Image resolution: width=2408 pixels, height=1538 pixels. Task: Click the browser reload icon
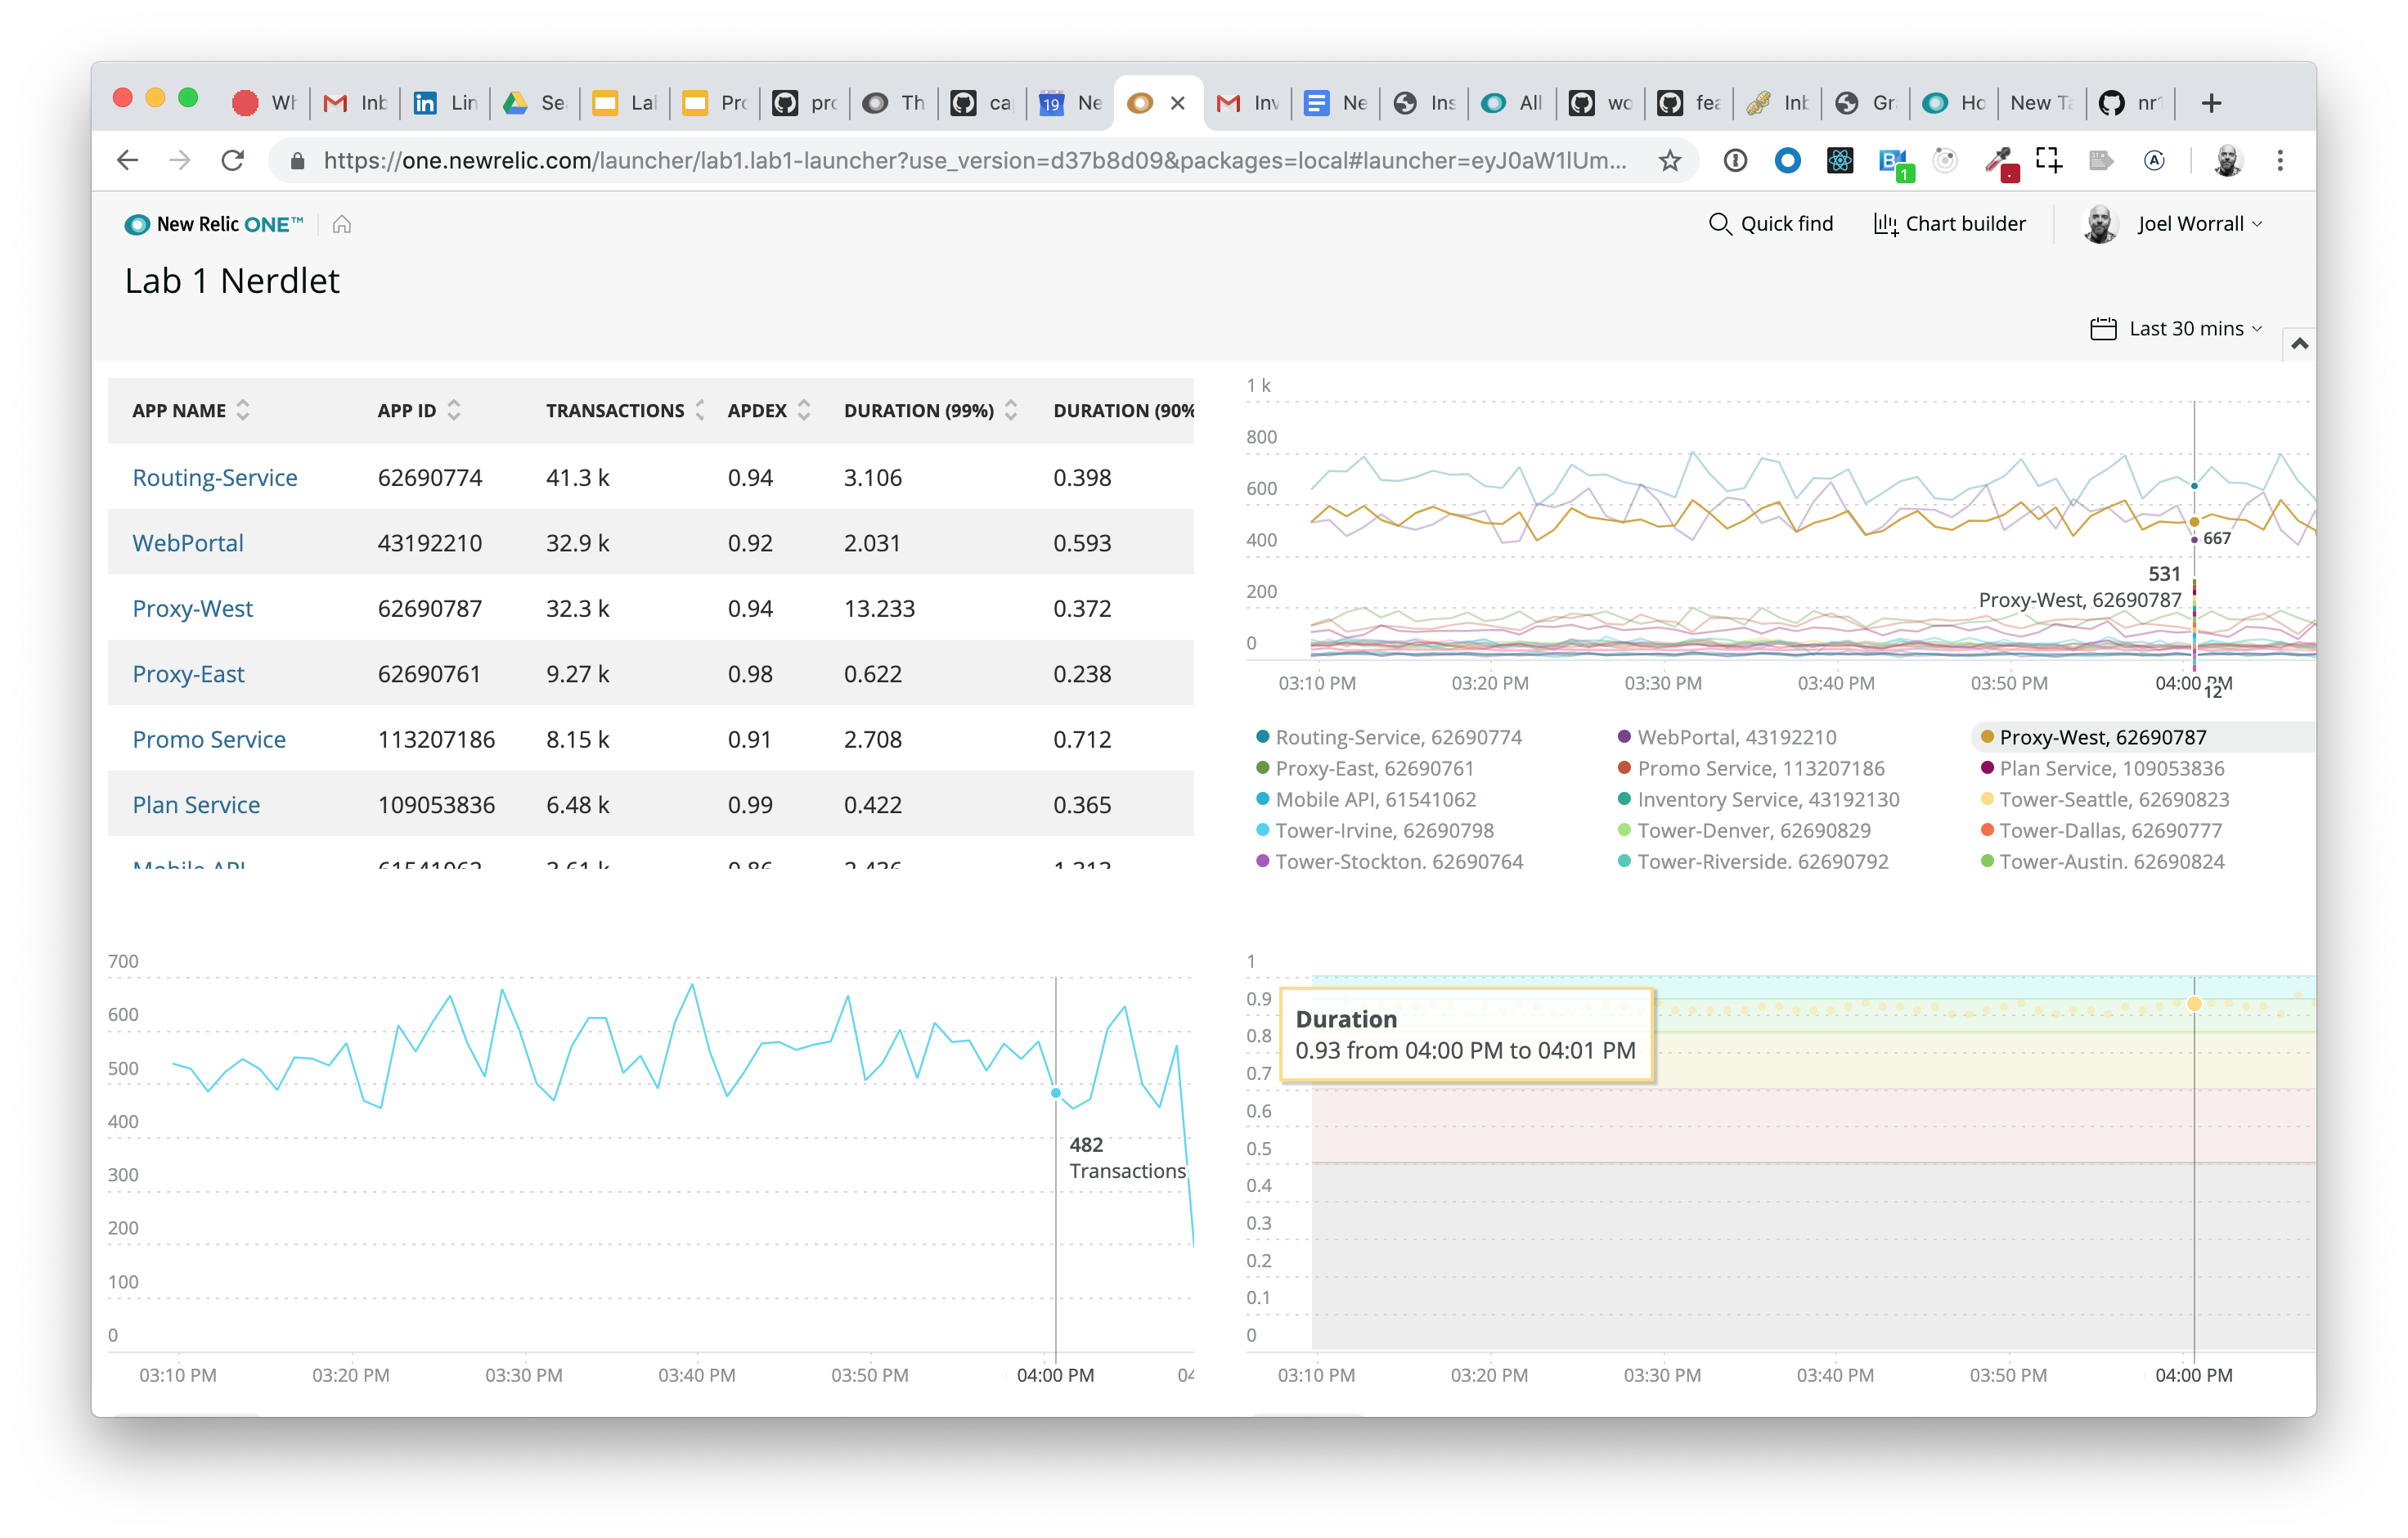click(233, 160)
